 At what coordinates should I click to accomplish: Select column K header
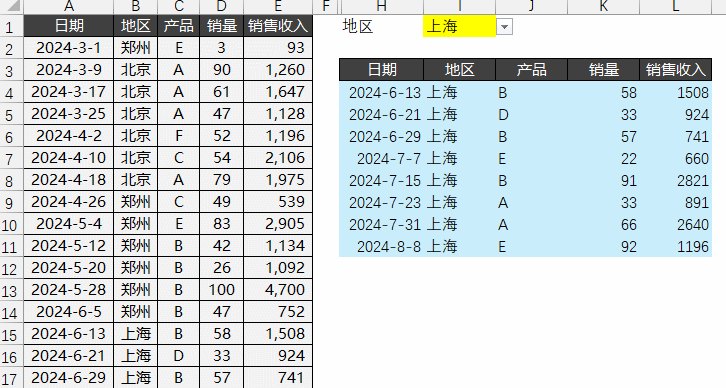603,6
